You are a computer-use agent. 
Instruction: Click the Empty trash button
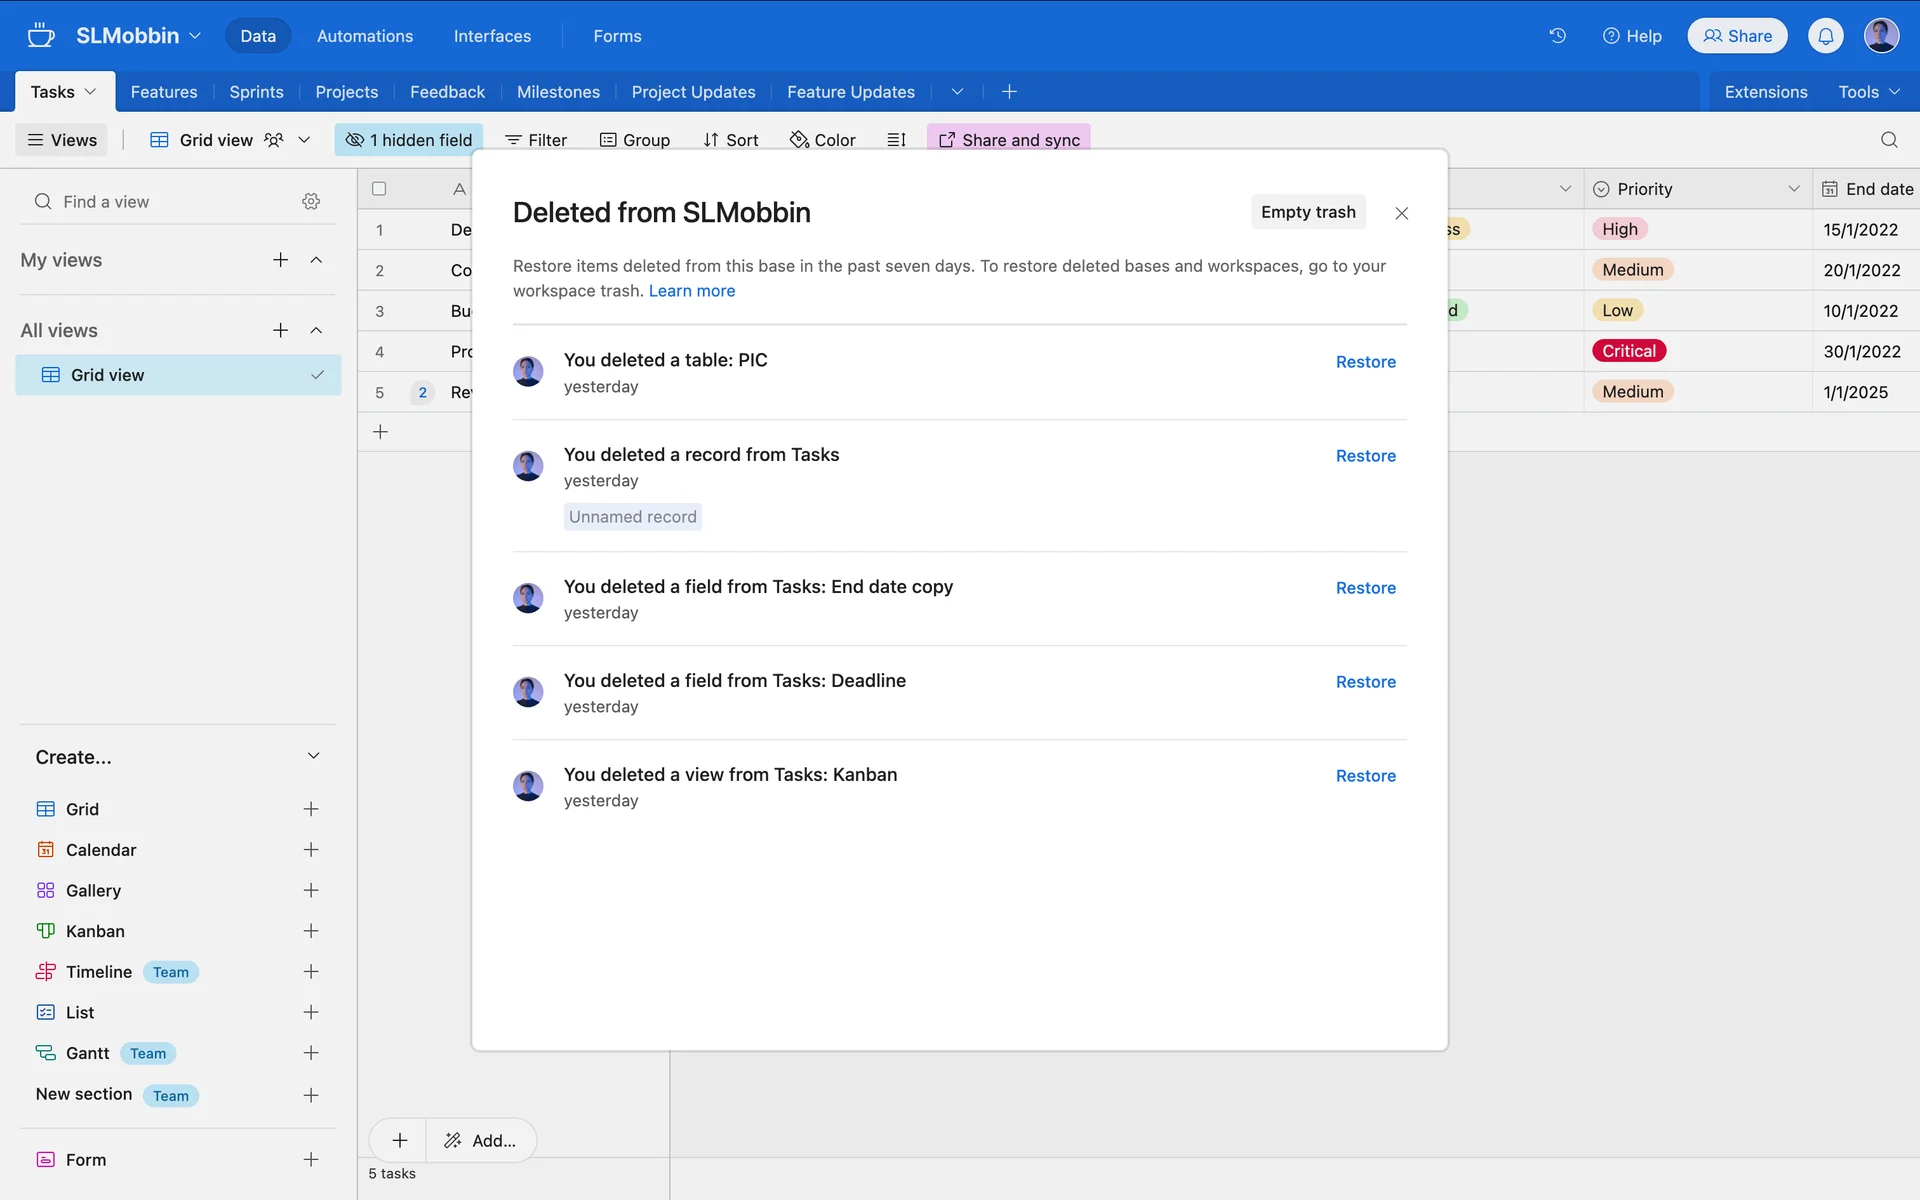click(1308, 212)
